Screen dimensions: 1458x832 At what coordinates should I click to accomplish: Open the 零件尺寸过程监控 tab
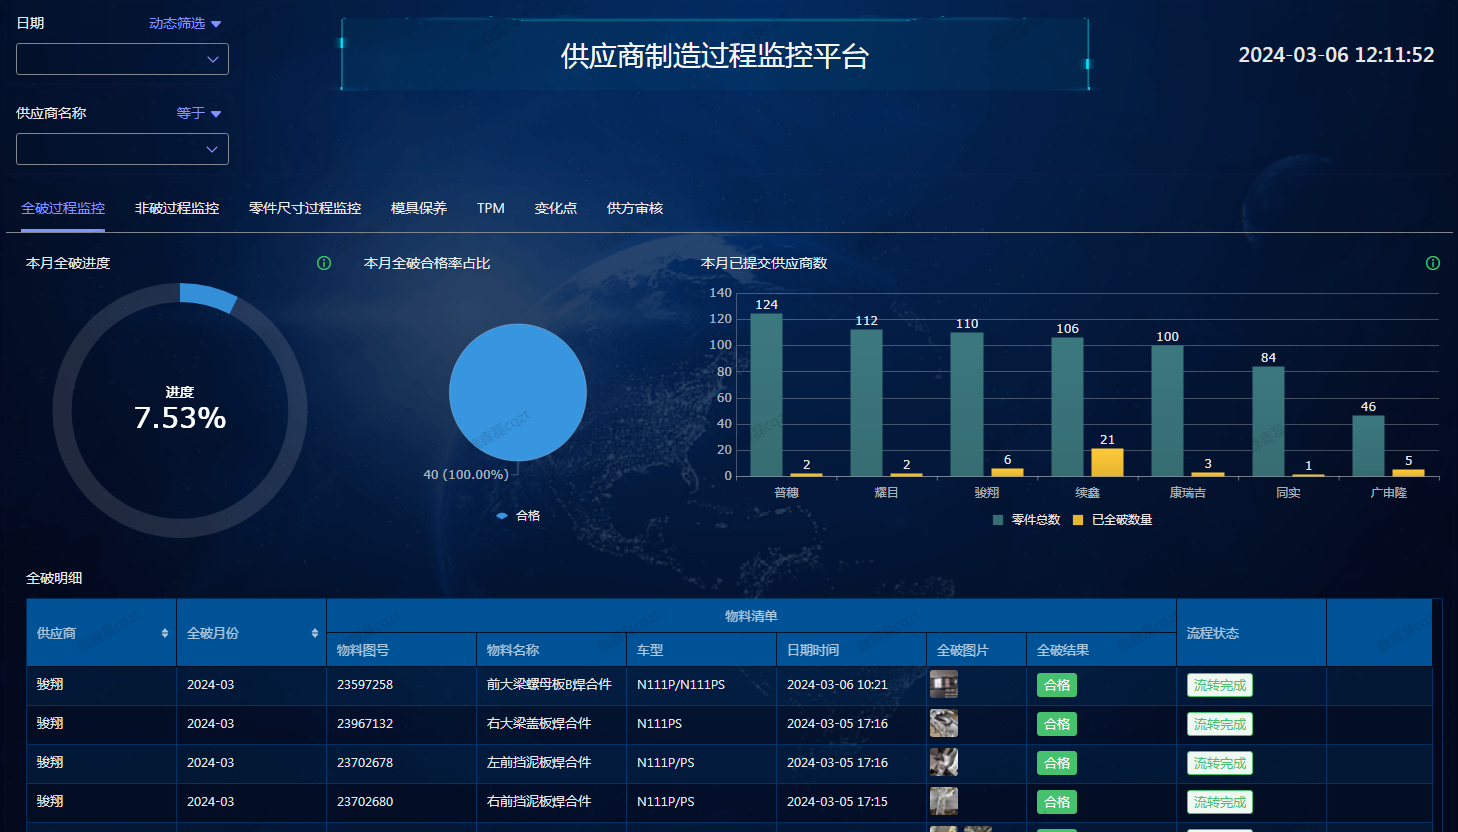[304, 208]
